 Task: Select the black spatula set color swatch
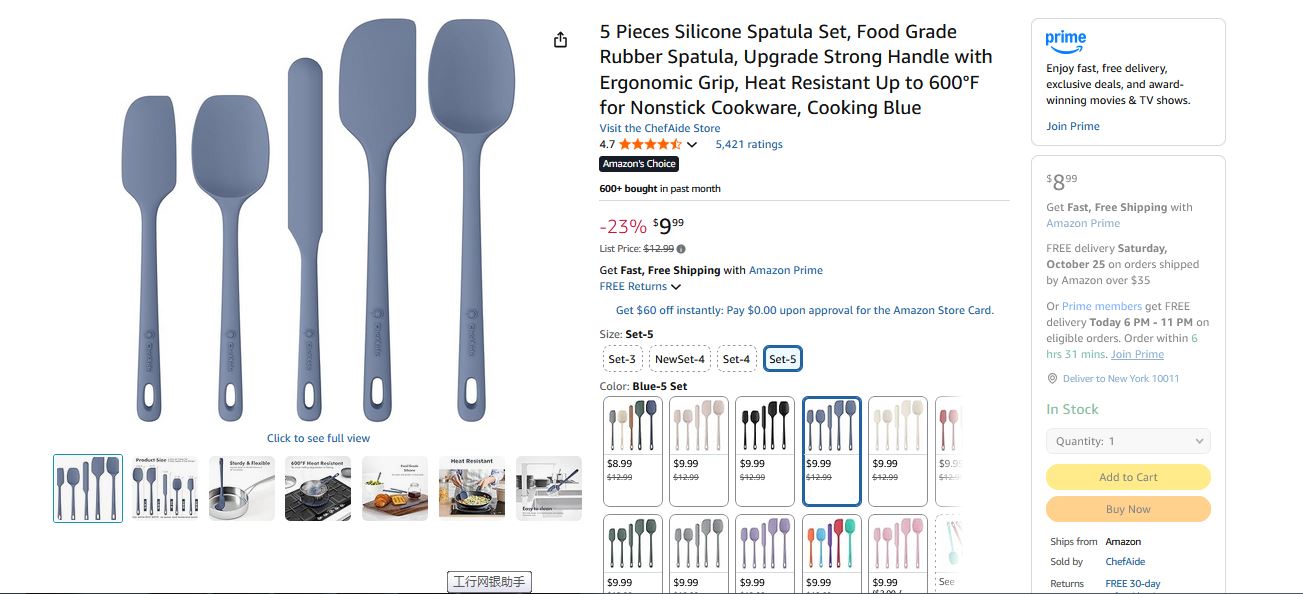coord(765,451)
